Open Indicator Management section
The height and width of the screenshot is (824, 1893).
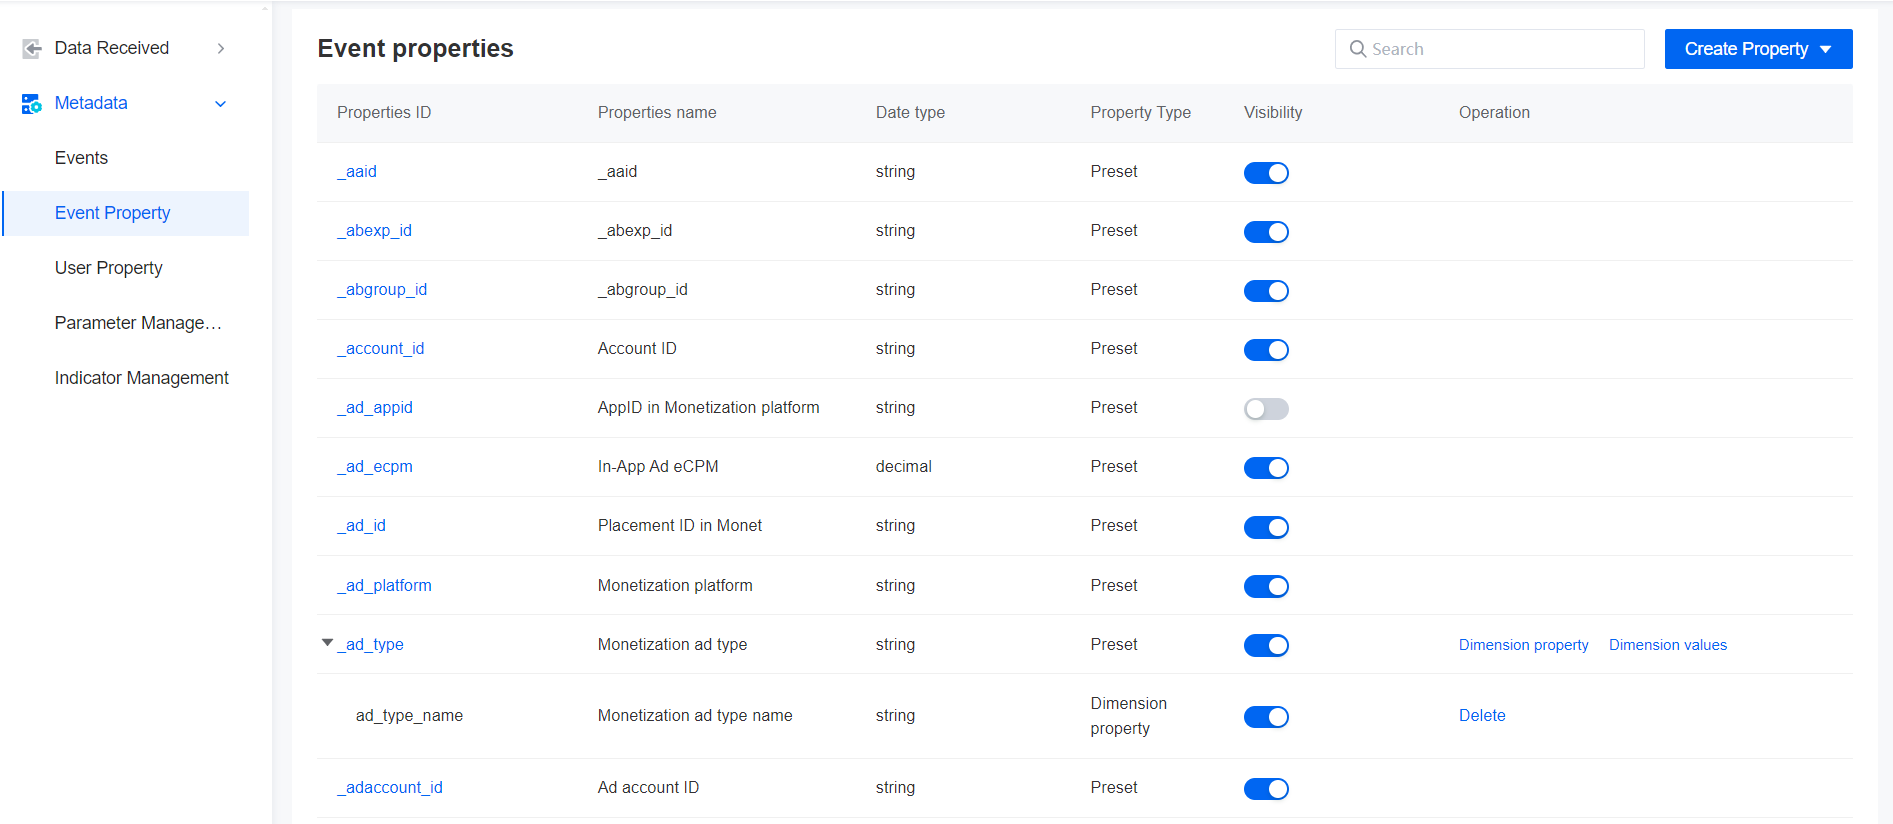(x=142, y=378)
